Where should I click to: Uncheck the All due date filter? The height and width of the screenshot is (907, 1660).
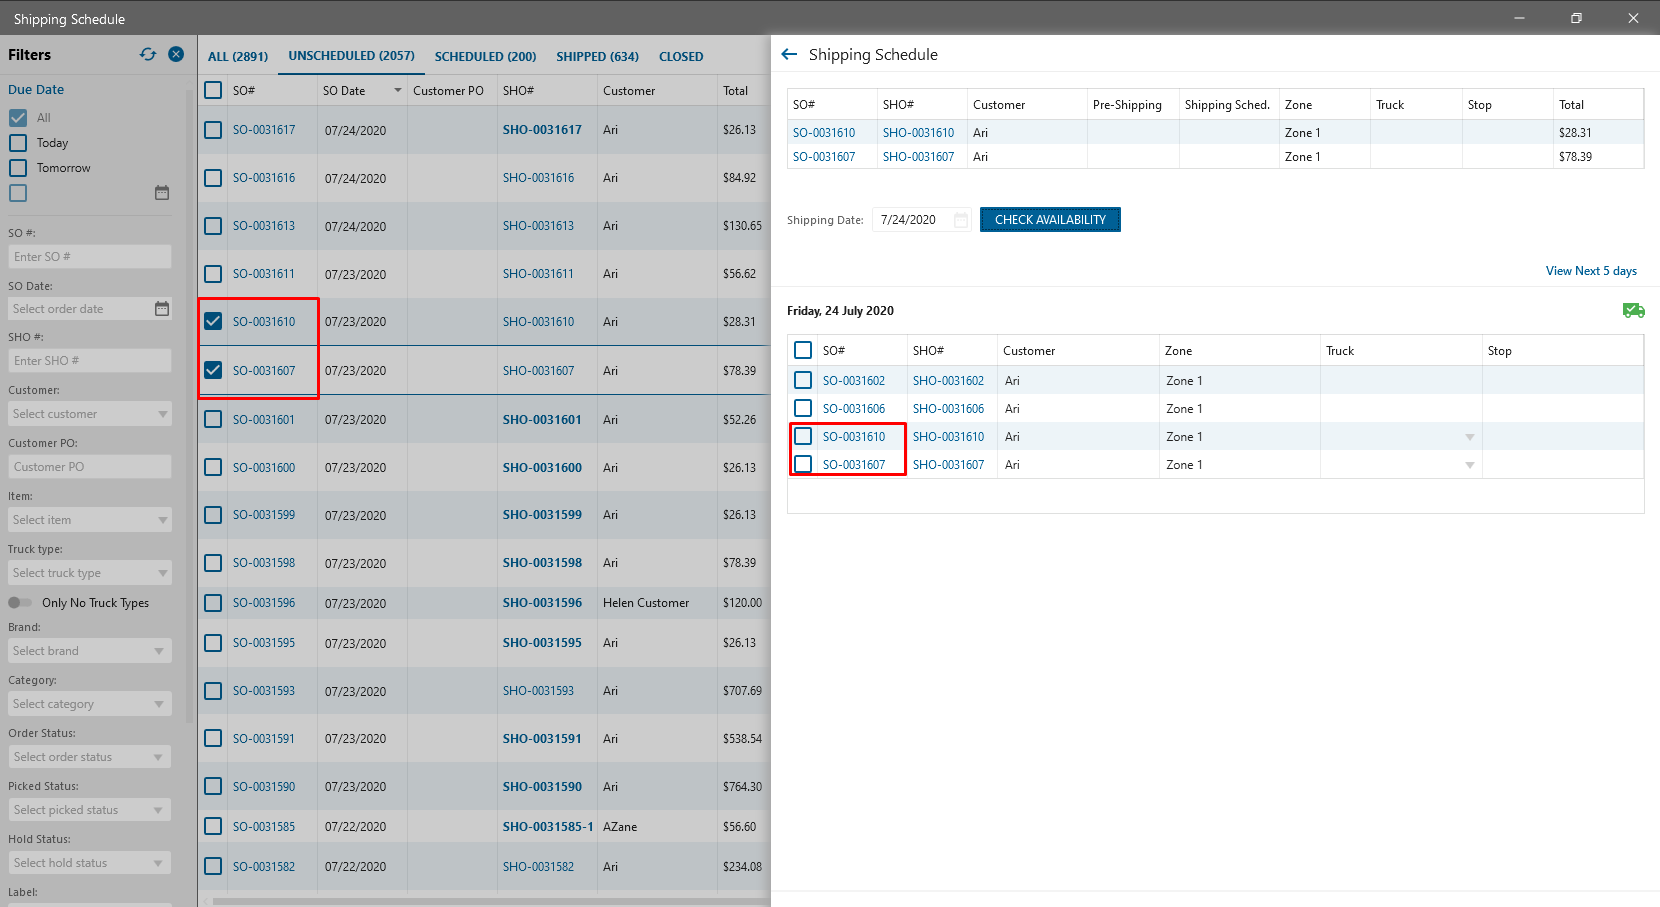tap(18, 118)
